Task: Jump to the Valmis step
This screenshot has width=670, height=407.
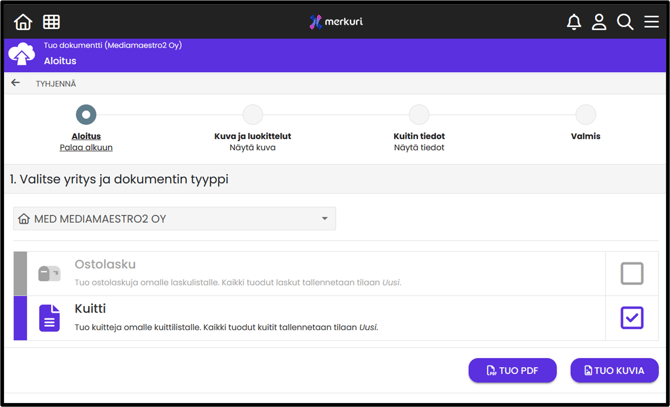Action: tap(585, 115)
